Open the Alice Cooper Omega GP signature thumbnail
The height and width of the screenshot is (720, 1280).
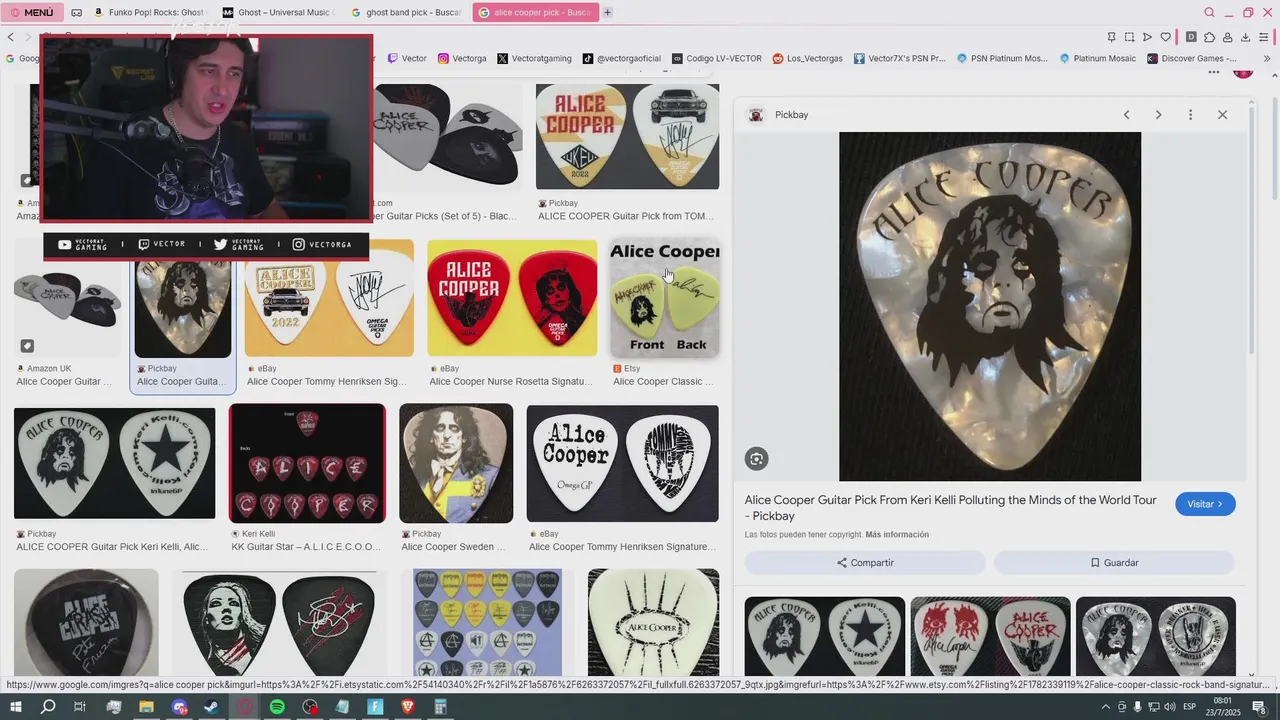622,463
